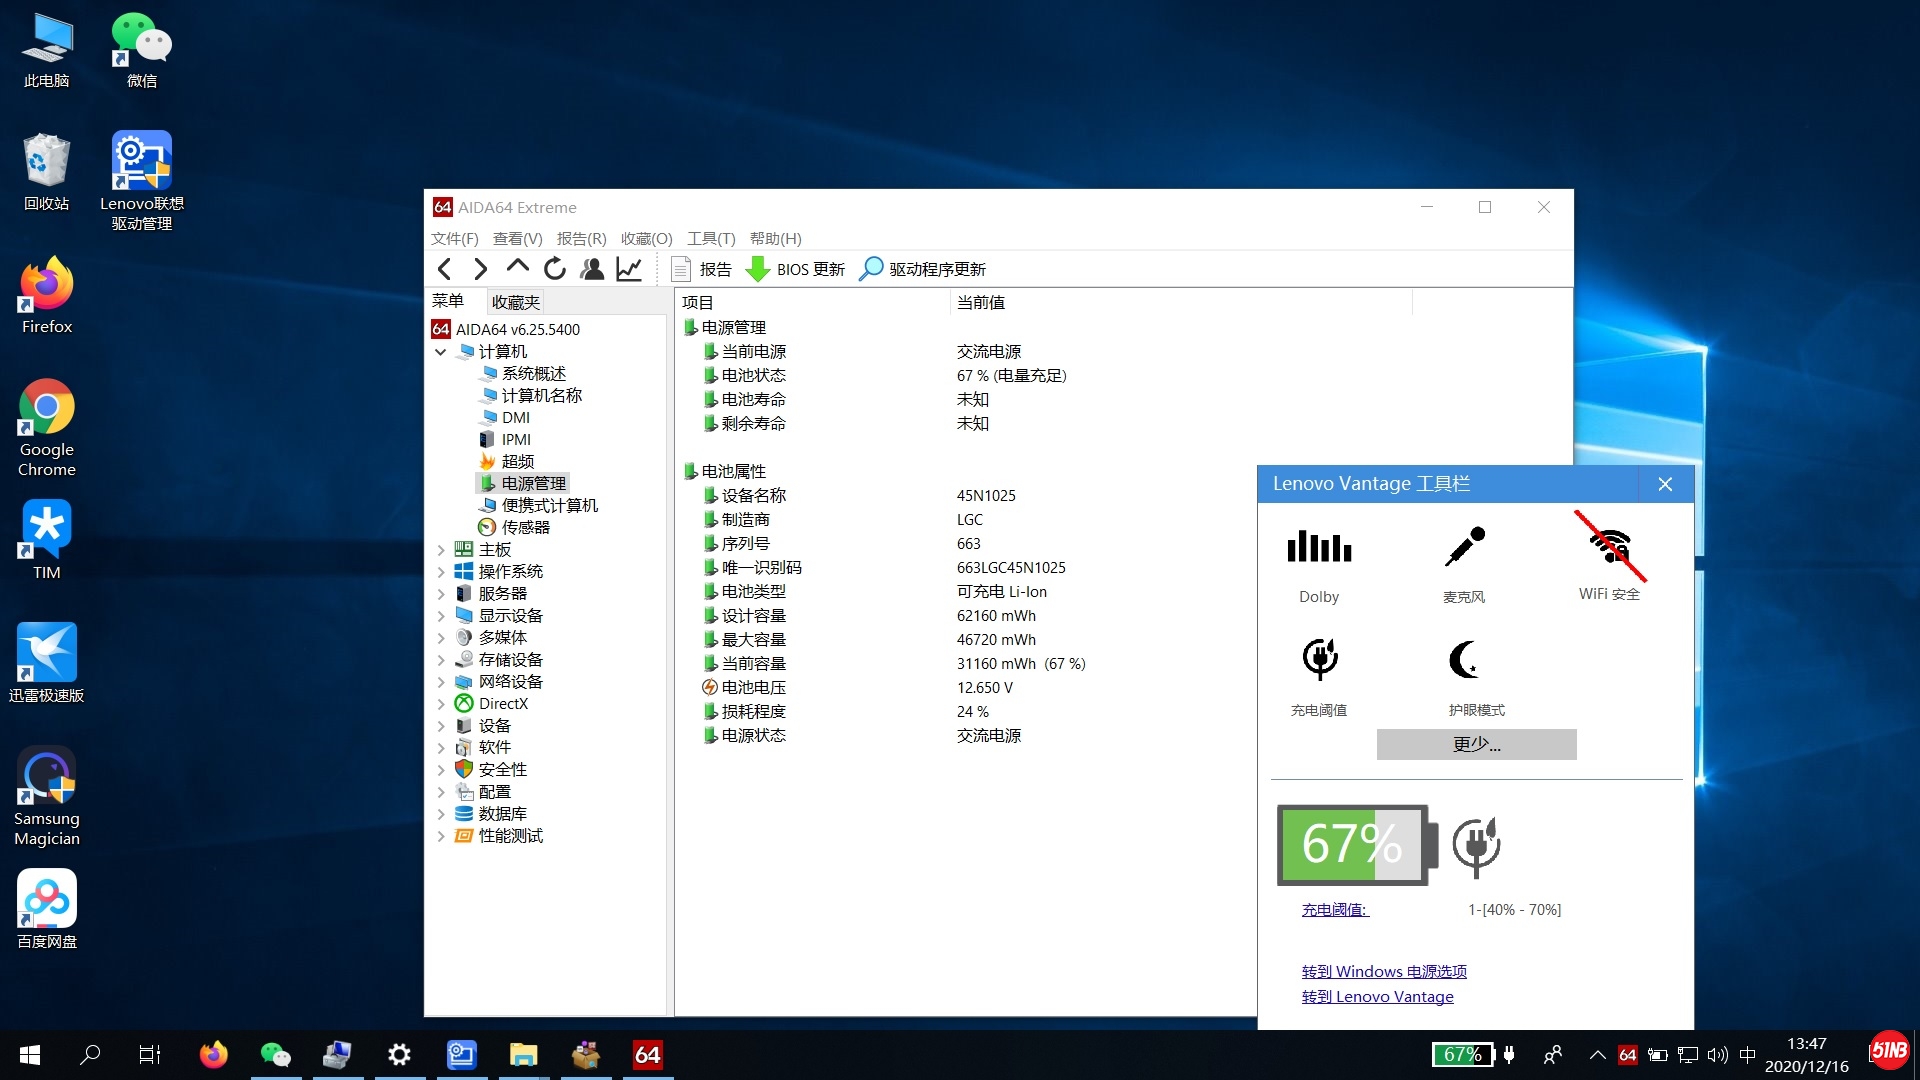Switch to the 收藏夹 tab
Screen dimensions: 1920x1080
(515, 302)
